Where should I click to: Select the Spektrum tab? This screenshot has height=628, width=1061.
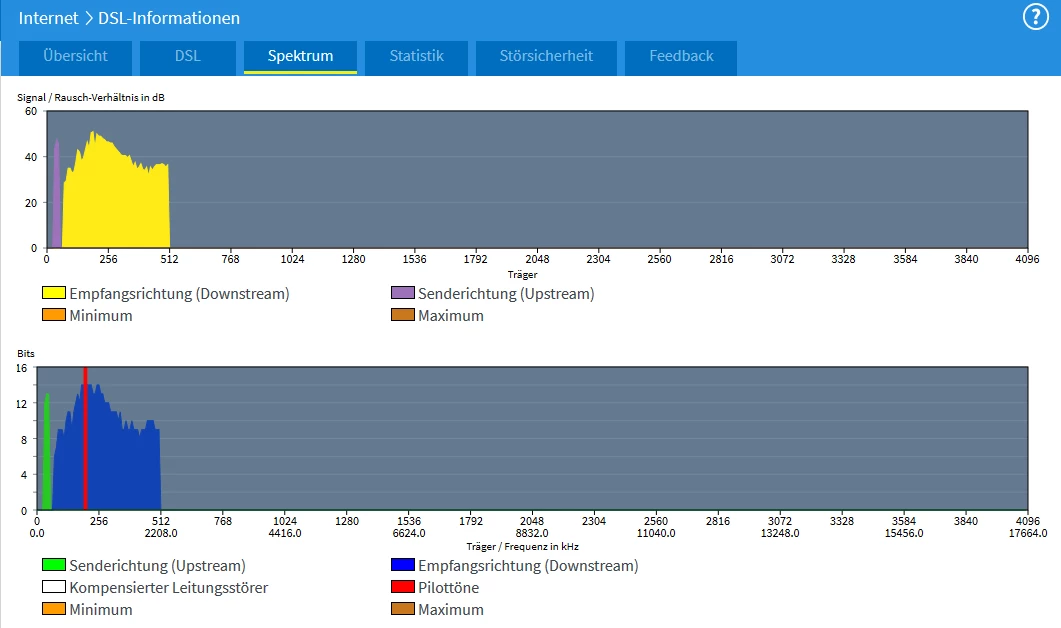click(x=300, y=57)
